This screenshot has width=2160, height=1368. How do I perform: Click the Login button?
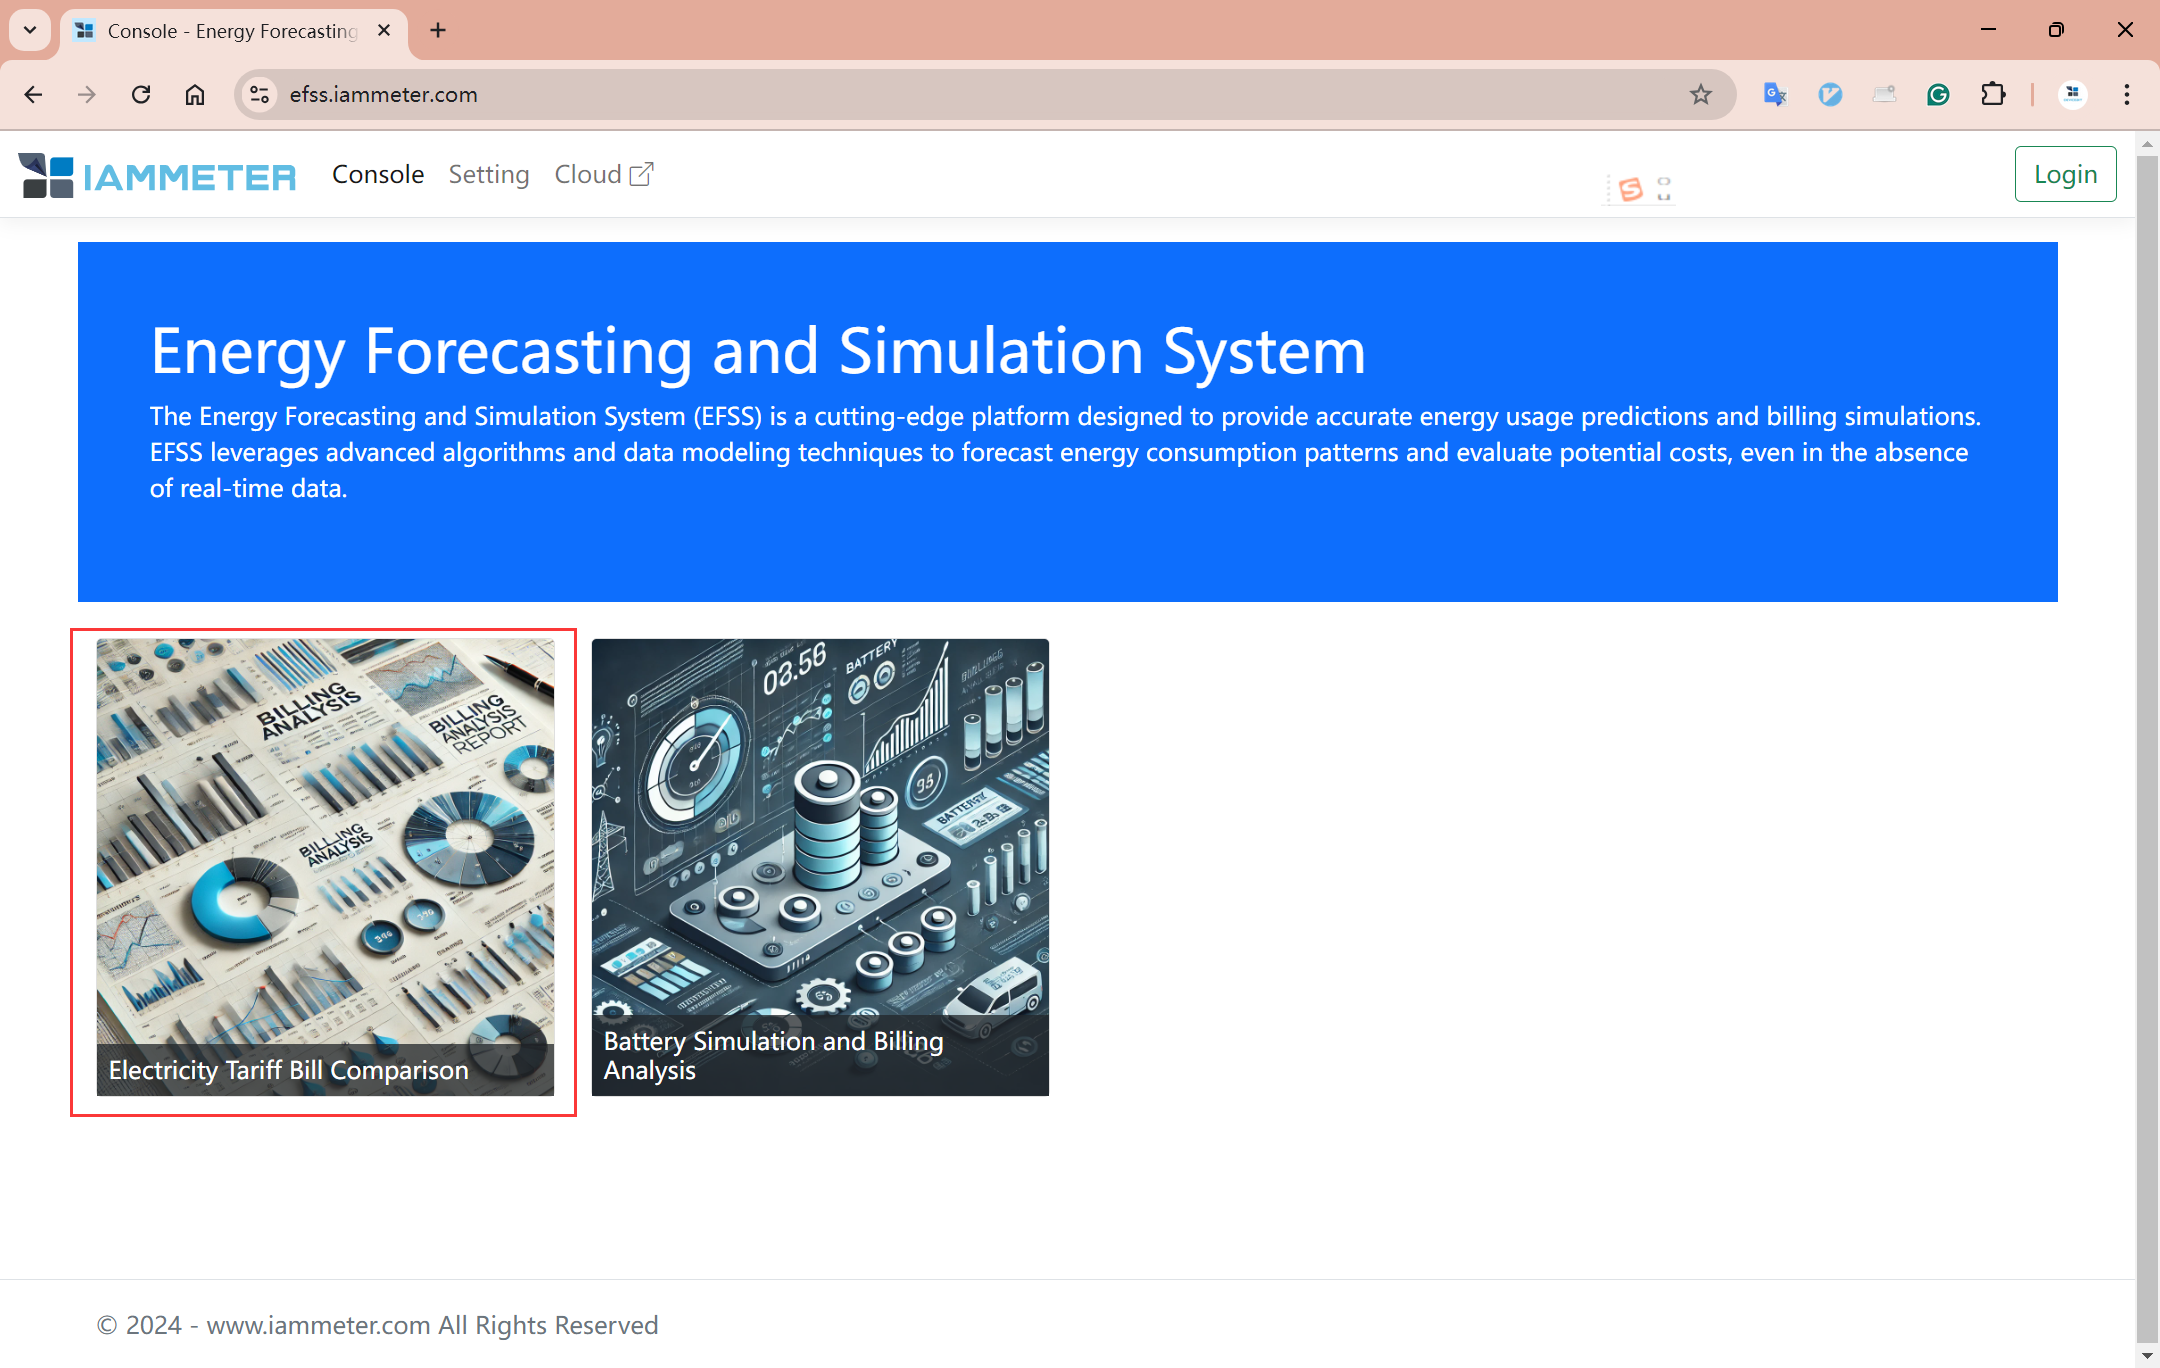[2066, 173]
